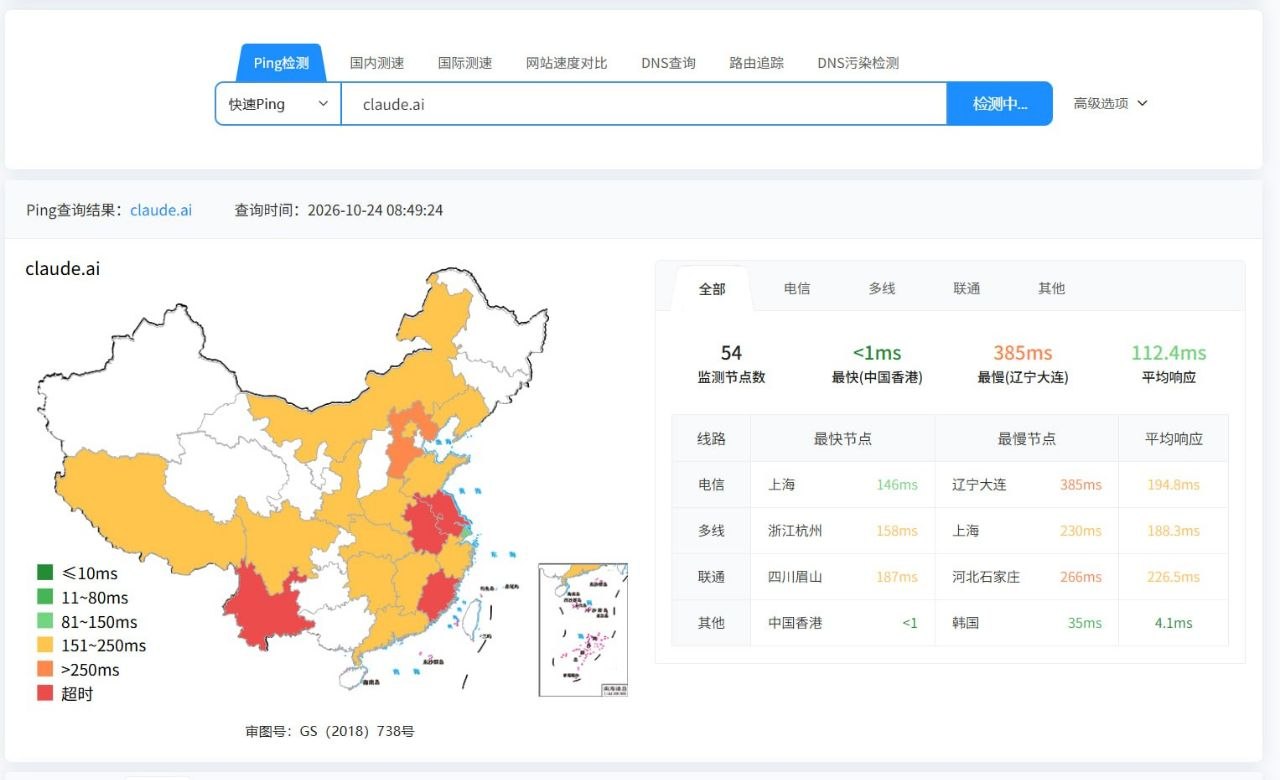Click the 上海 146ms fastest node cell
This screenshot has height=780, width=1280.
[x=843, y=484]
